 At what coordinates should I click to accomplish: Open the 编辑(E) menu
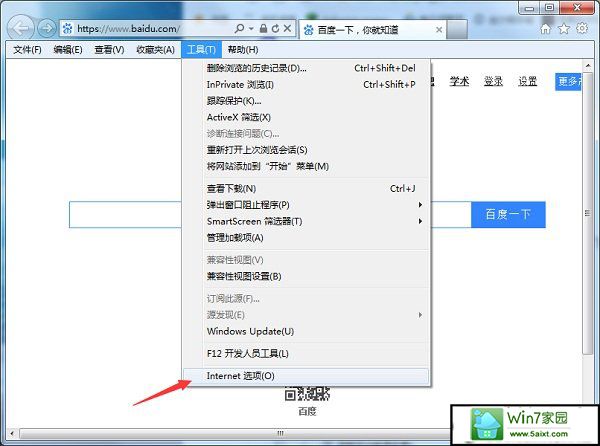(68, 50)
